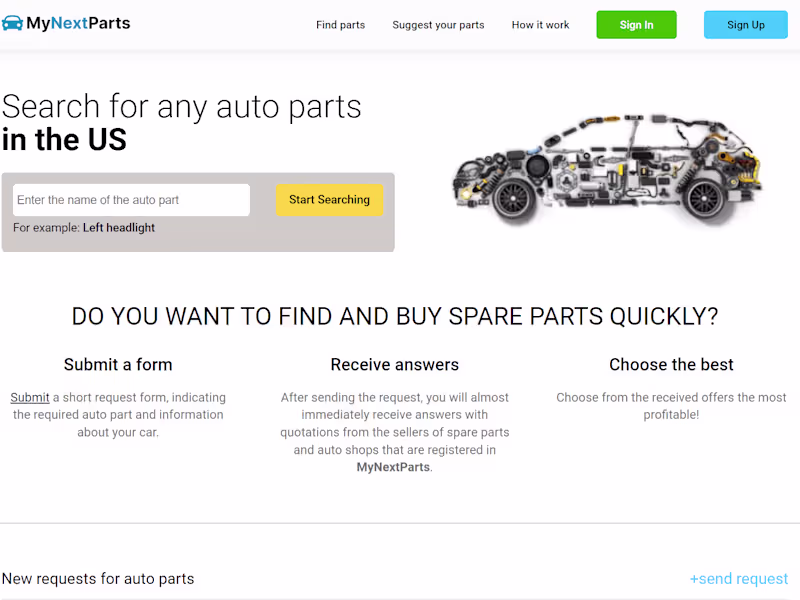Open the Find parts menu item

click(340, 25)
